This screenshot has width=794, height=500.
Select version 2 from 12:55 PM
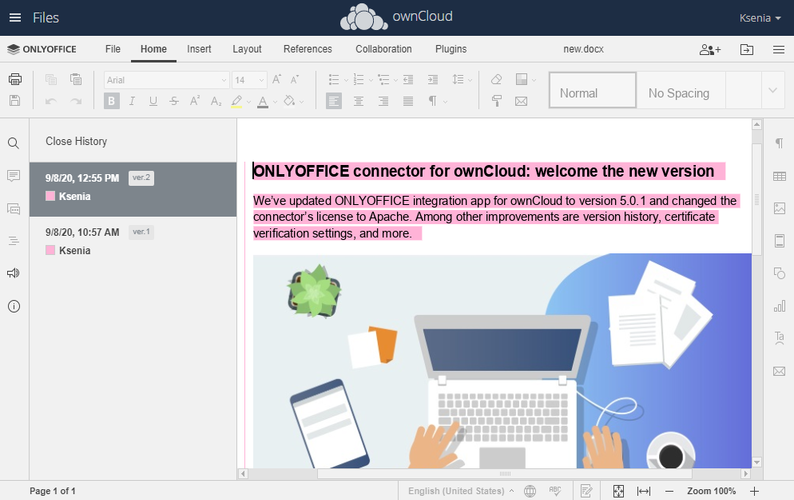point(133,189)
